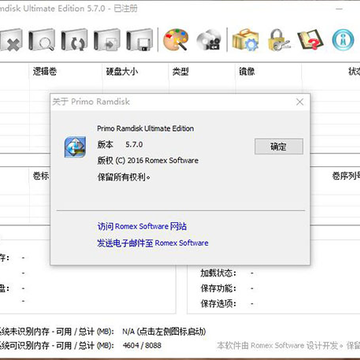
Task: Click the 保存选项 label
Action: tap(218, 304)
